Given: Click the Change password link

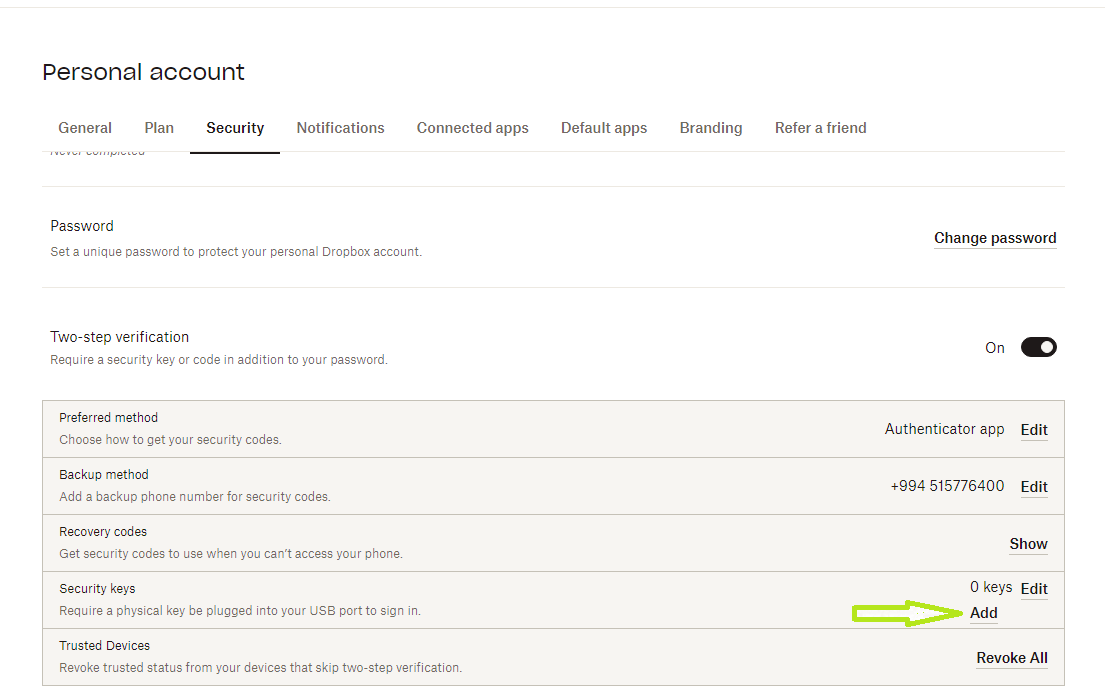Looking at the screenshot, I should [995, 238].
